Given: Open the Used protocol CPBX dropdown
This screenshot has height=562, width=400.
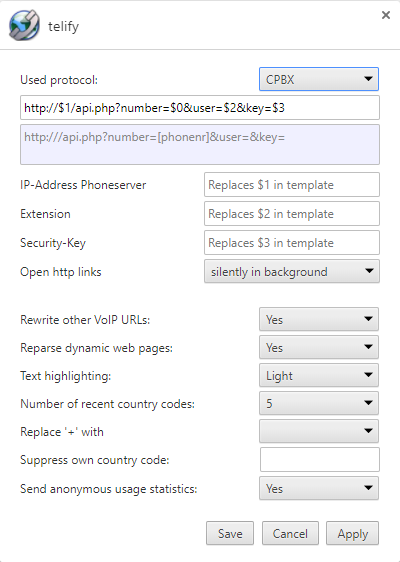Looking at the screenshot, I should click(319, 79).
